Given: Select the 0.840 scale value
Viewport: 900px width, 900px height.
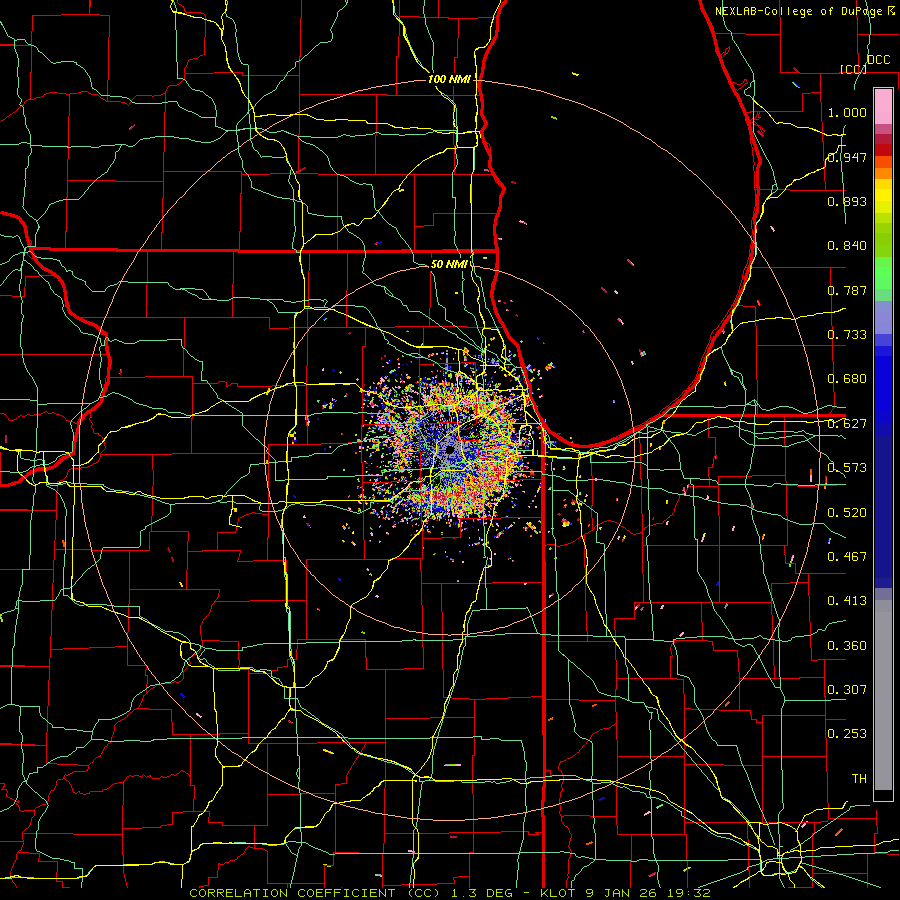Looking at the screenshot, I should [847, 246].
